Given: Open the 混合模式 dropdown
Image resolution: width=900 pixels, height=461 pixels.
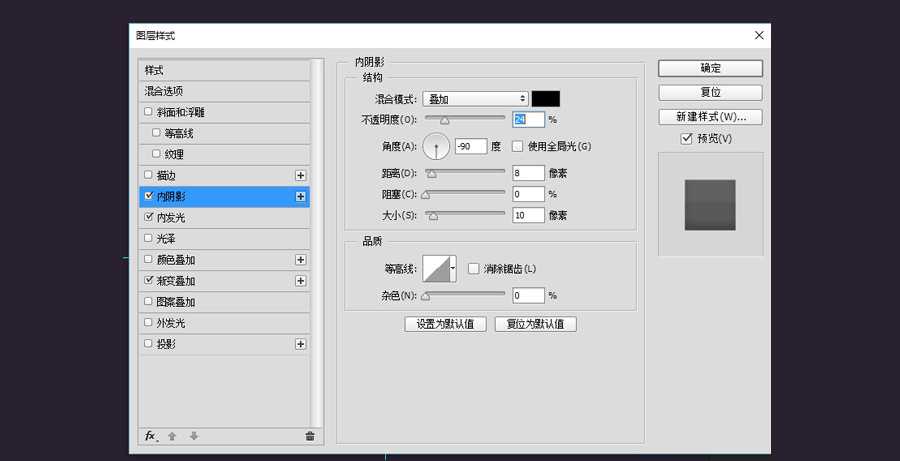Looking at the screenshot, I should click(475, 99).
